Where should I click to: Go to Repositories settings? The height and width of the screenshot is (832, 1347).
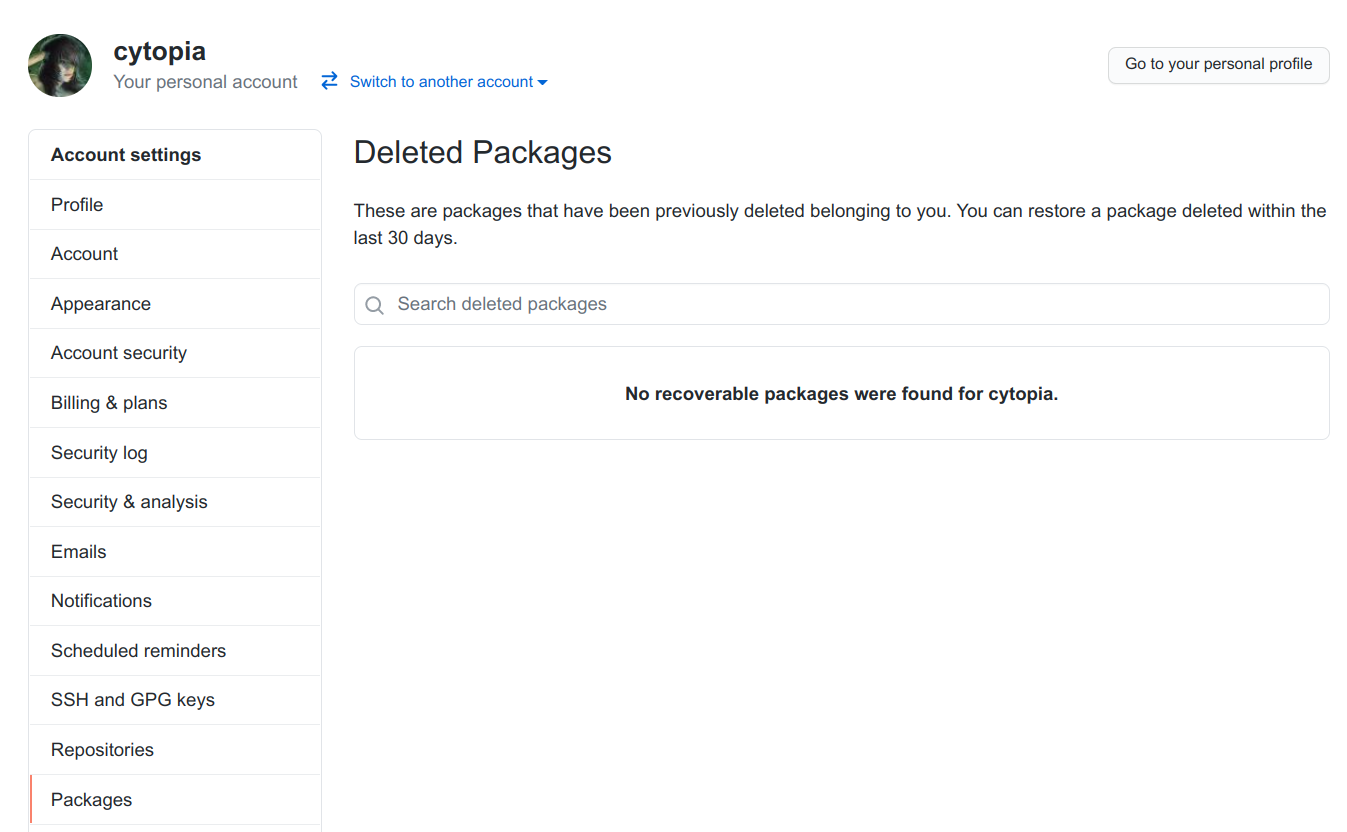[102, 750]
